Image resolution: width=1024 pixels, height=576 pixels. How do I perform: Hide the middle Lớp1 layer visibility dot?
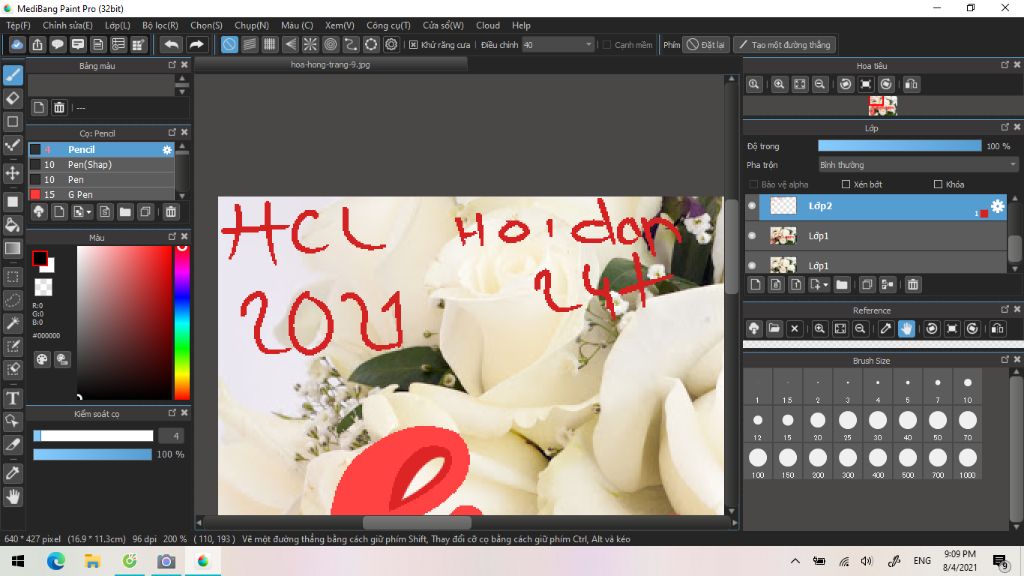pos(752,236)
